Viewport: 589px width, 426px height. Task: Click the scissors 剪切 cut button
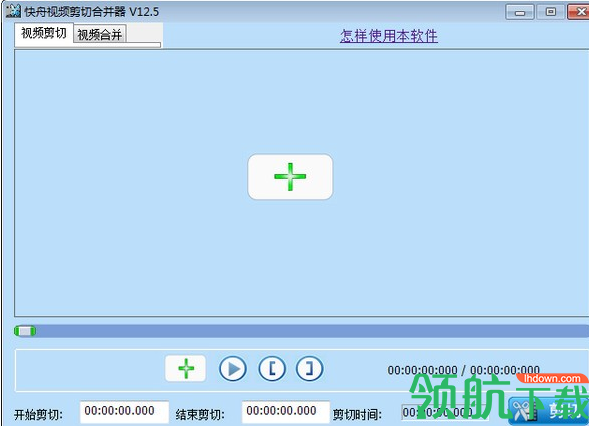548,411
